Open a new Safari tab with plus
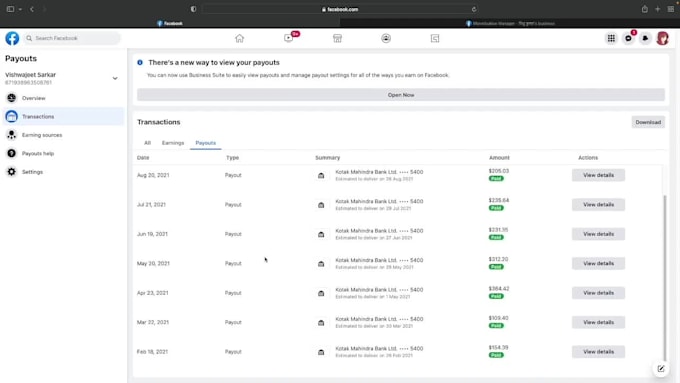 [x=657, y=9]
